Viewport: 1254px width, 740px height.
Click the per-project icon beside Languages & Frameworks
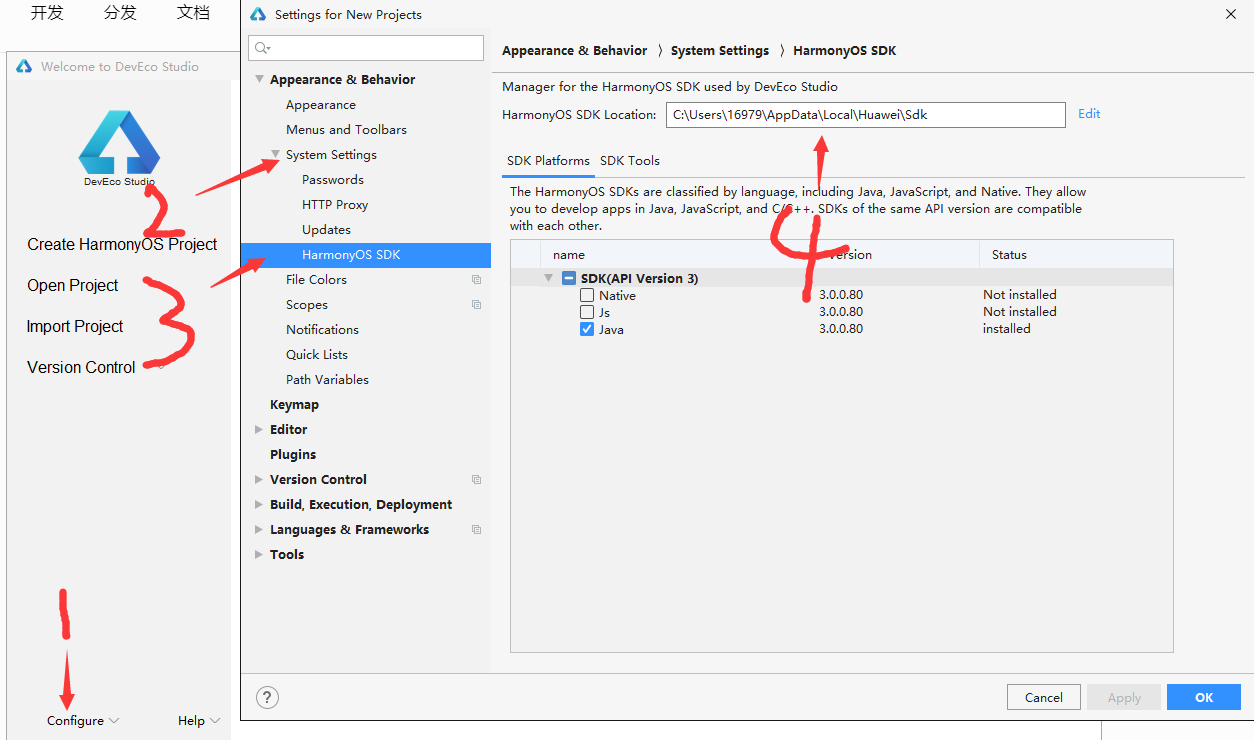[x=476, y=530]
